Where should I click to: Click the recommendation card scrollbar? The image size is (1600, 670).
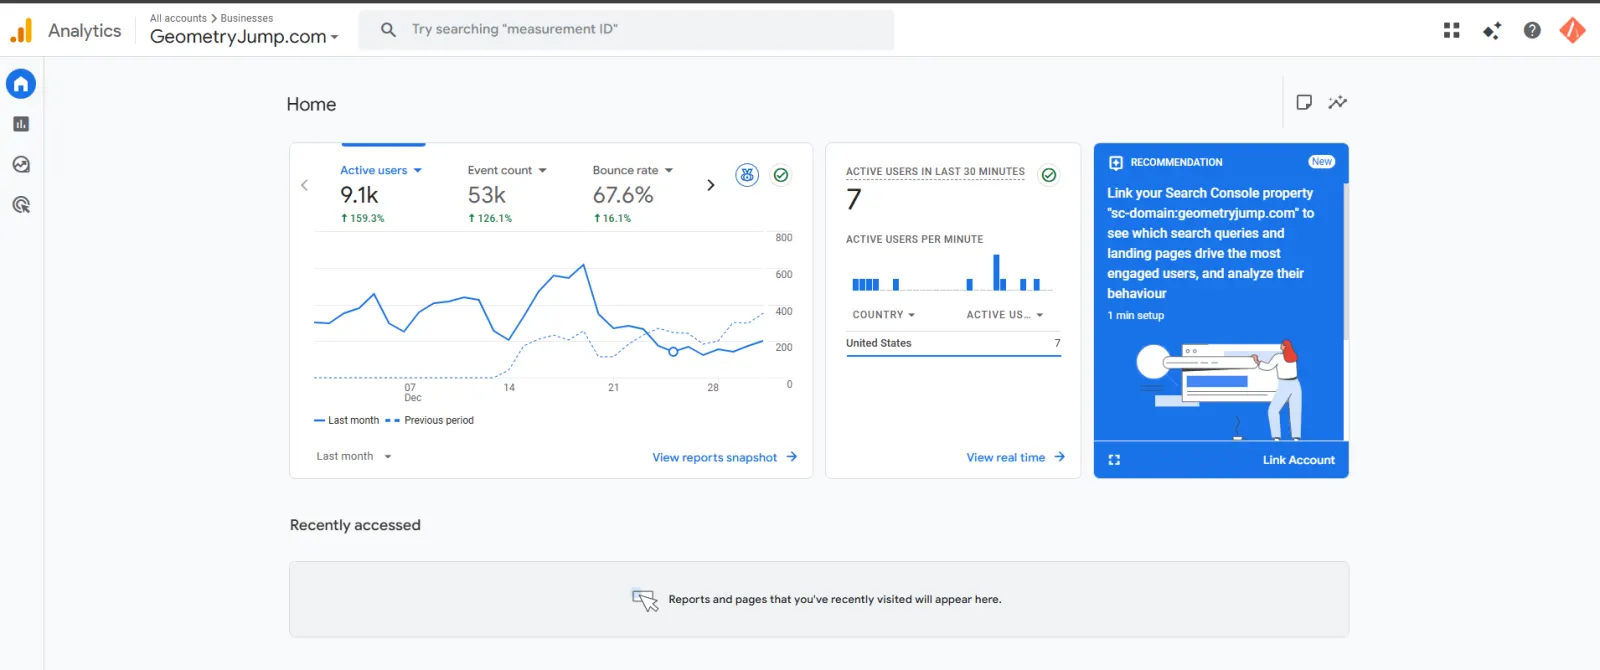[x=1346, y=260]
